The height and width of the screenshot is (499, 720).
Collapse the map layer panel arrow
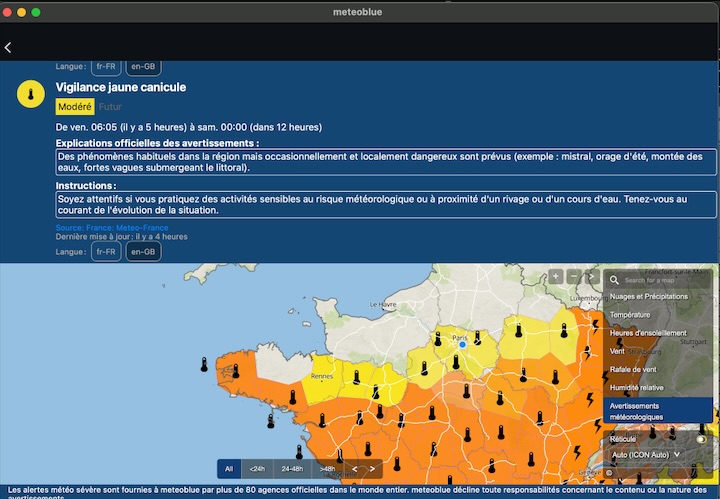(x=591, y=277)
